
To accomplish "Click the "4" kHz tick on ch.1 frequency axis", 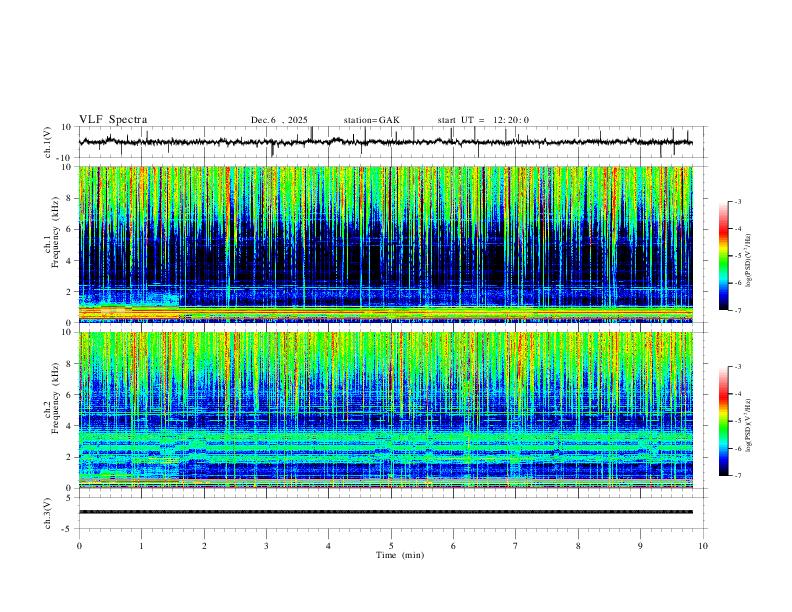I will [x=69, y=261].
